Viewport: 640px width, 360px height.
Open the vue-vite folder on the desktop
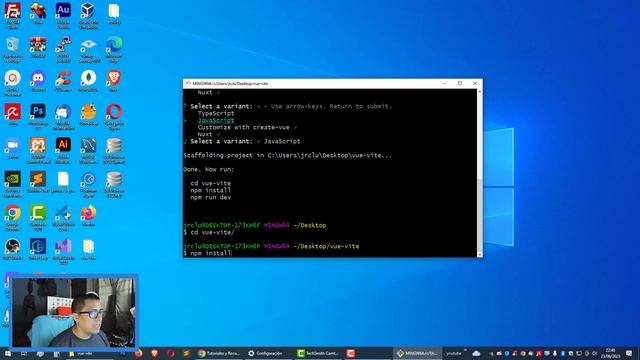(x=89, y=248)
